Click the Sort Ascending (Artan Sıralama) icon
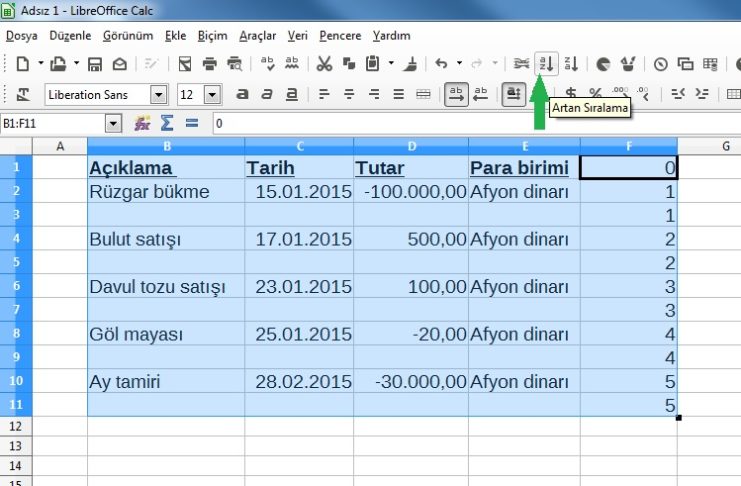741x486 pixels. tap(546, 63)
